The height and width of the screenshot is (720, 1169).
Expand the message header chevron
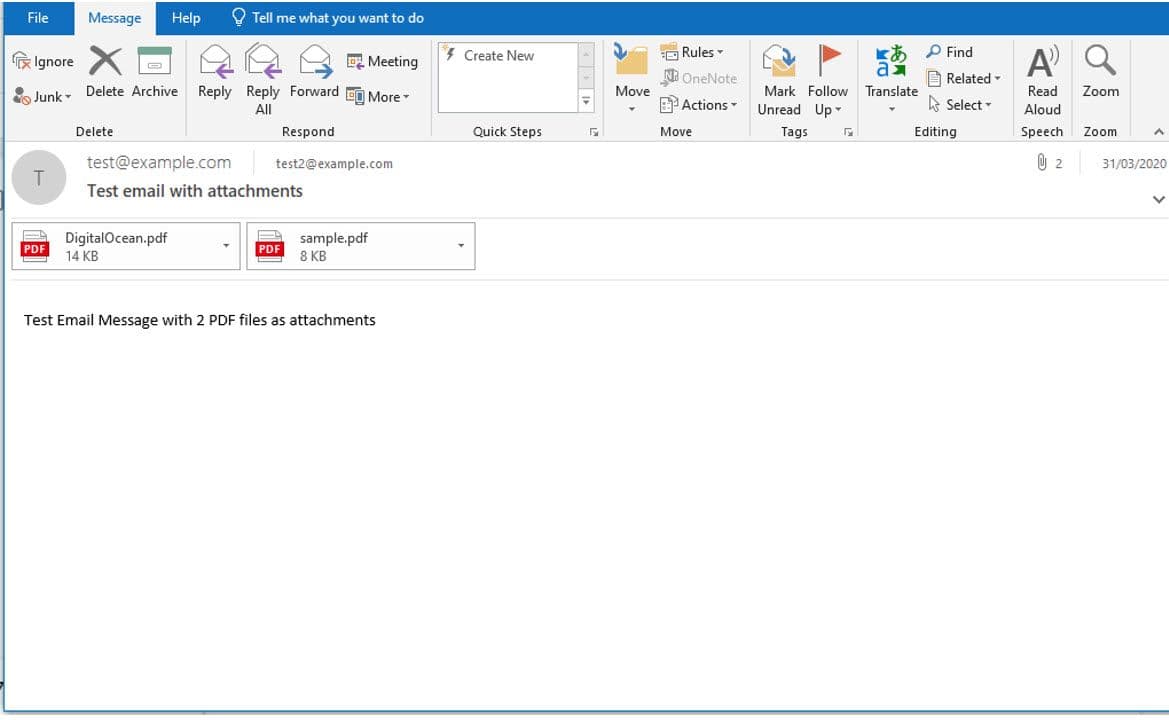(1158, 199)
